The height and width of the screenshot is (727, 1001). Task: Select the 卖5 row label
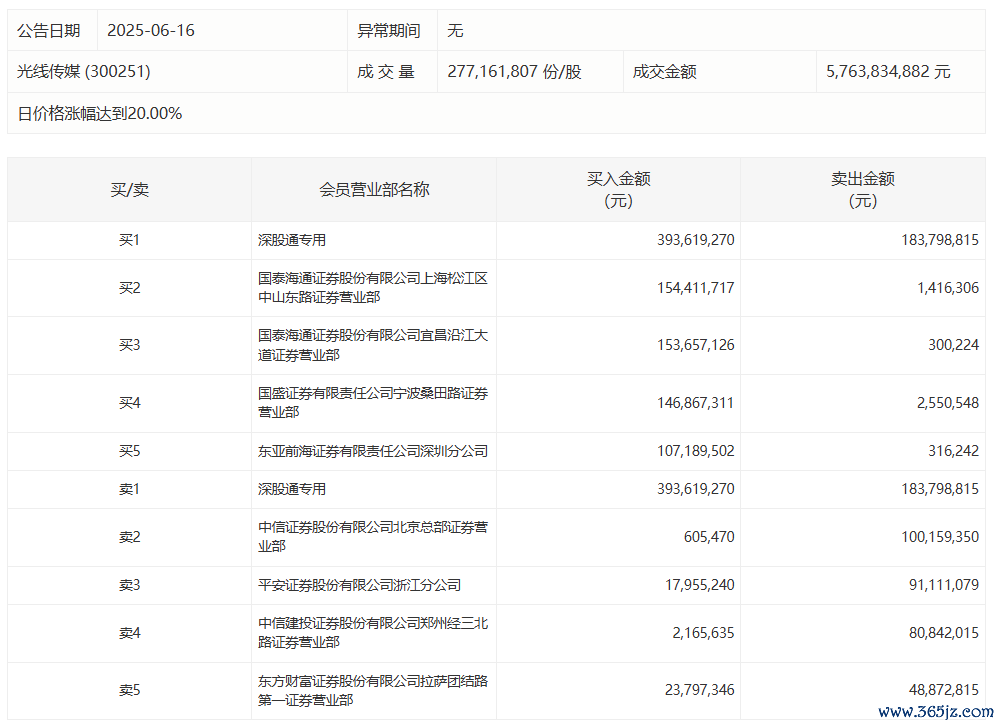[130, 691]
